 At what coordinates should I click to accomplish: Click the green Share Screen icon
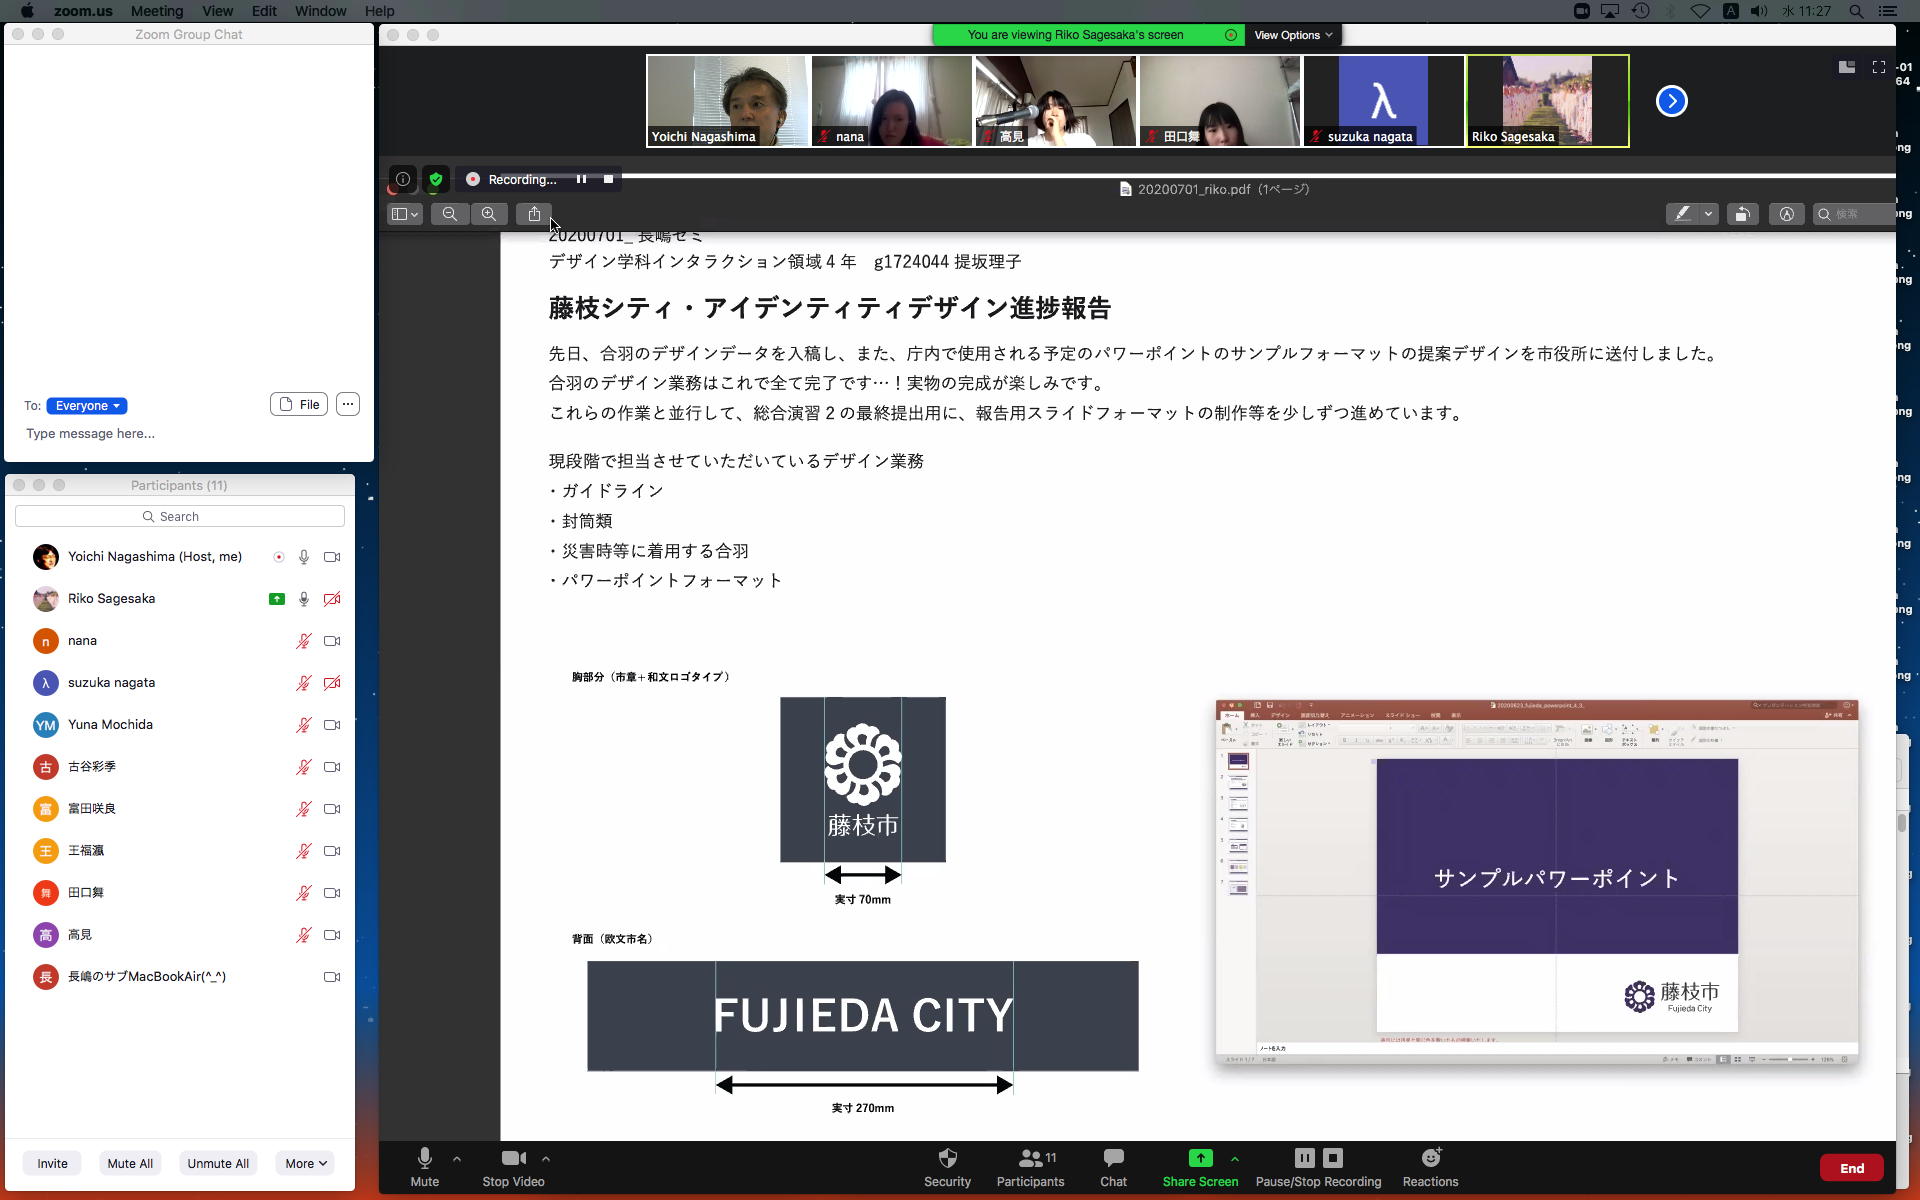click(x=1200, y=1158)
